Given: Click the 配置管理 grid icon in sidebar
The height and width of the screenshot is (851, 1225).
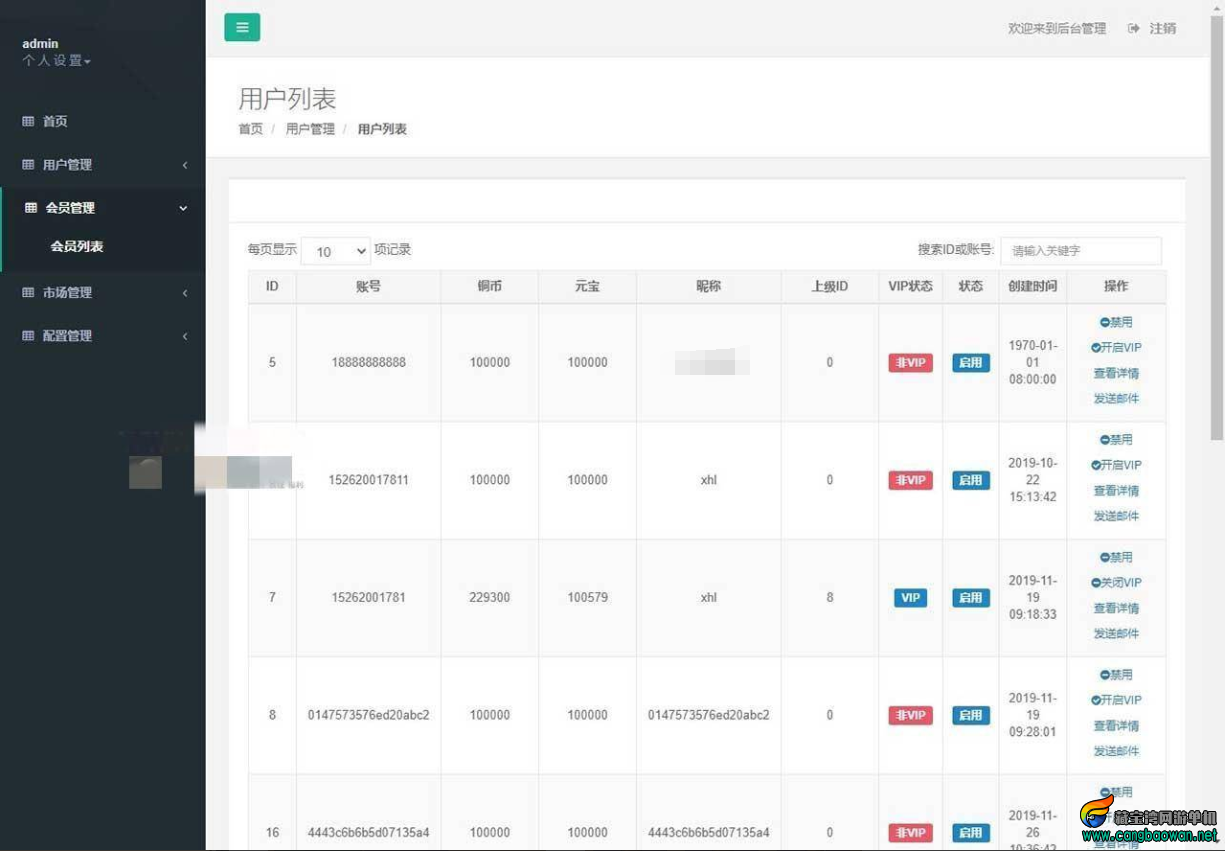Looking at the screenshot, I should 28,336.
